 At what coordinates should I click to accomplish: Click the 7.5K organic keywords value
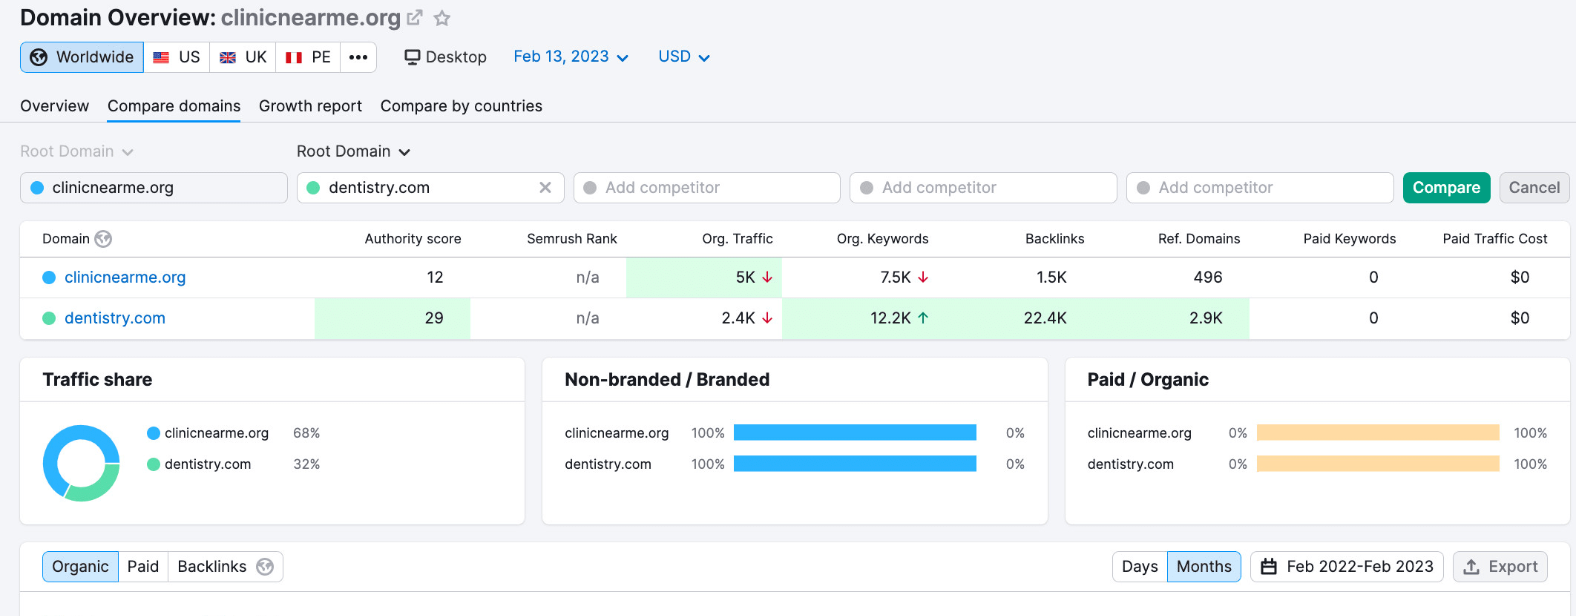tap(895, 277)
